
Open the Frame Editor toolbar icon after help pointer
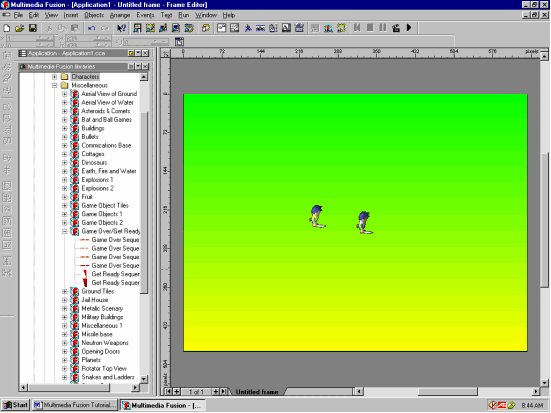pos(137,28)
